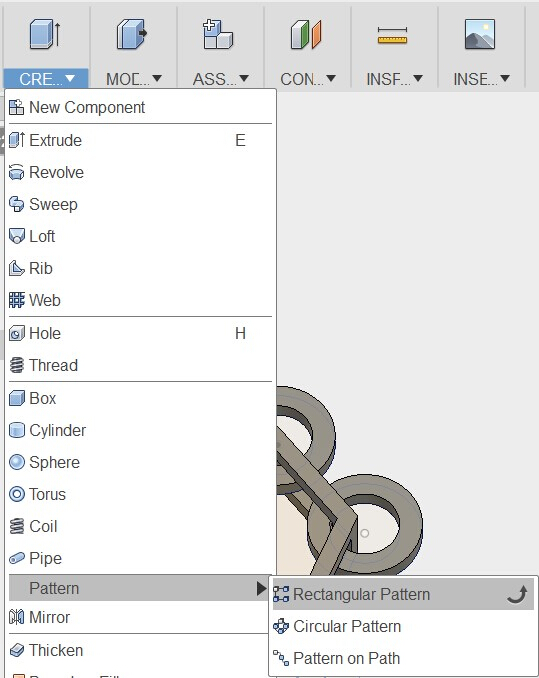Image resolution: width=539 pixels, height=678 pixels.
Task: Click the torus ring model in viewport
Action: 365,524
